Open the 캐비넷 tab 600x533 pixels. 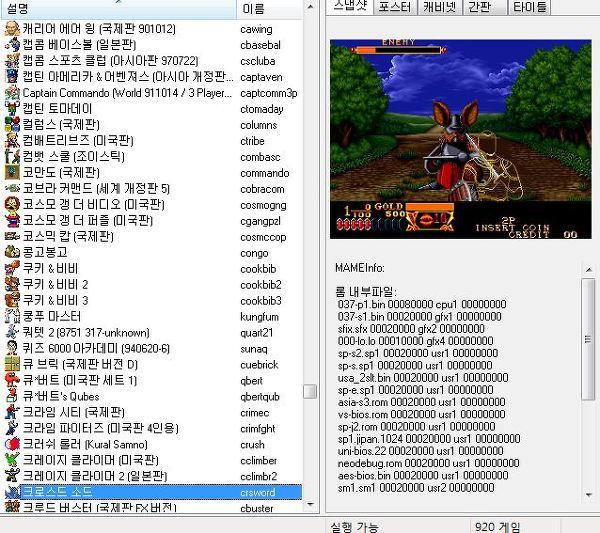tap(439, 7)
